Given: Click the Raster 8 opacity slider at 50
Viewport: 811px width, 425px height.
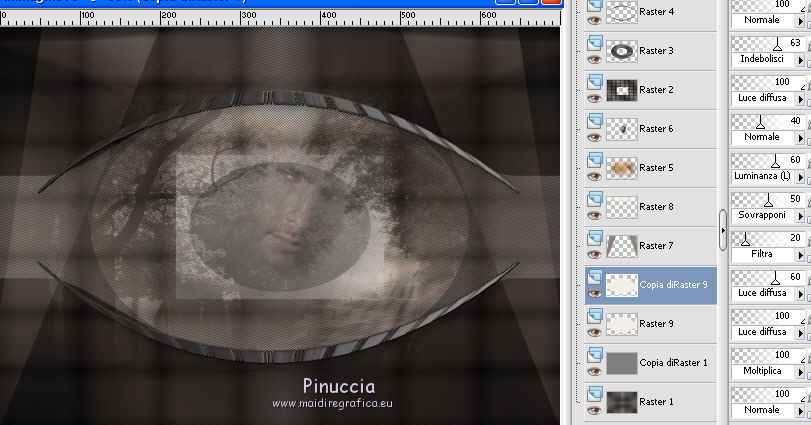Looking at the screenshot, I should pyautogui.click(x=768, y=200).
